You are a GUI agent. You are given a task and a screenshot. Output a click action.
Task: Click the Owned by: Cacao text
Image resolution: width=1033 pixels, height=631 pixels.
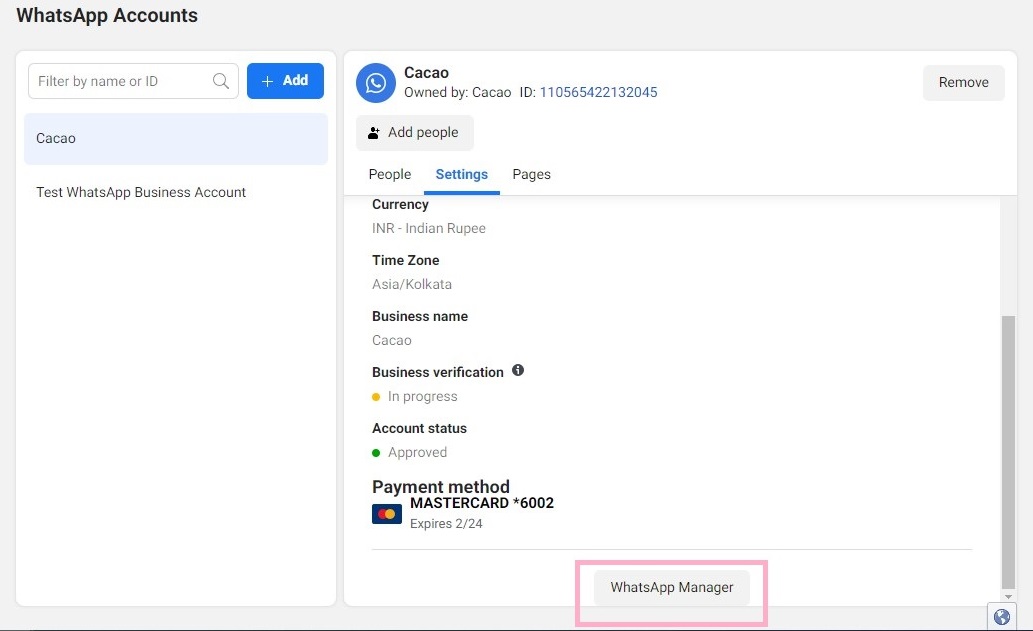tap(457, 92)
